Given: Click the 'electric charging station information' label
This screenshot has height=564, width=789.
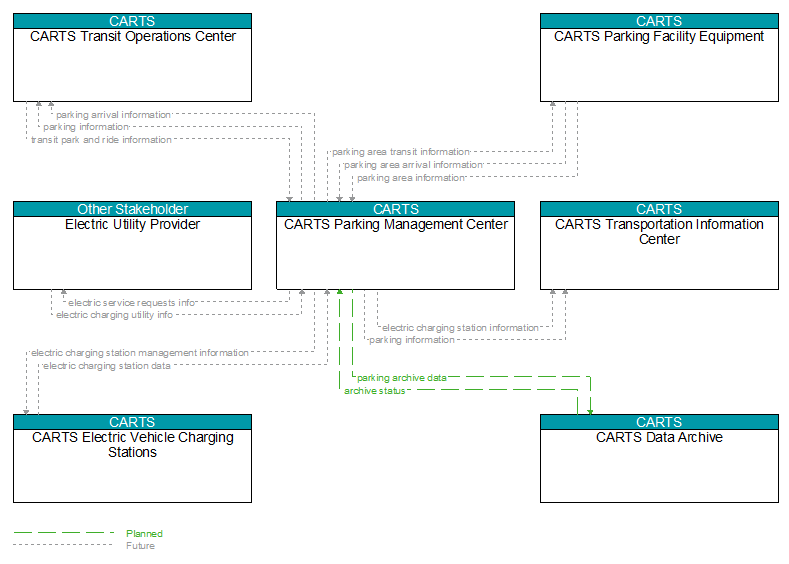Looking at the screenshot, I should tap(460, 328).
